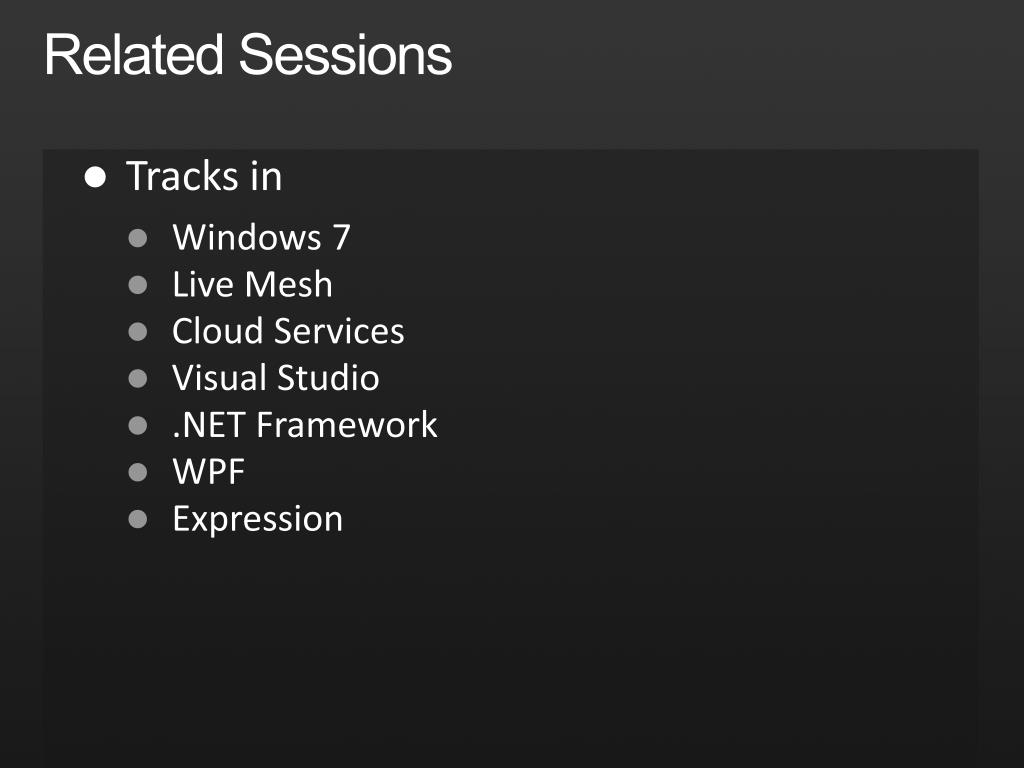Click the gray bullet next to Windows 7
The image size is (1024, 768).
pyautogui.click(x=138, y=238)
